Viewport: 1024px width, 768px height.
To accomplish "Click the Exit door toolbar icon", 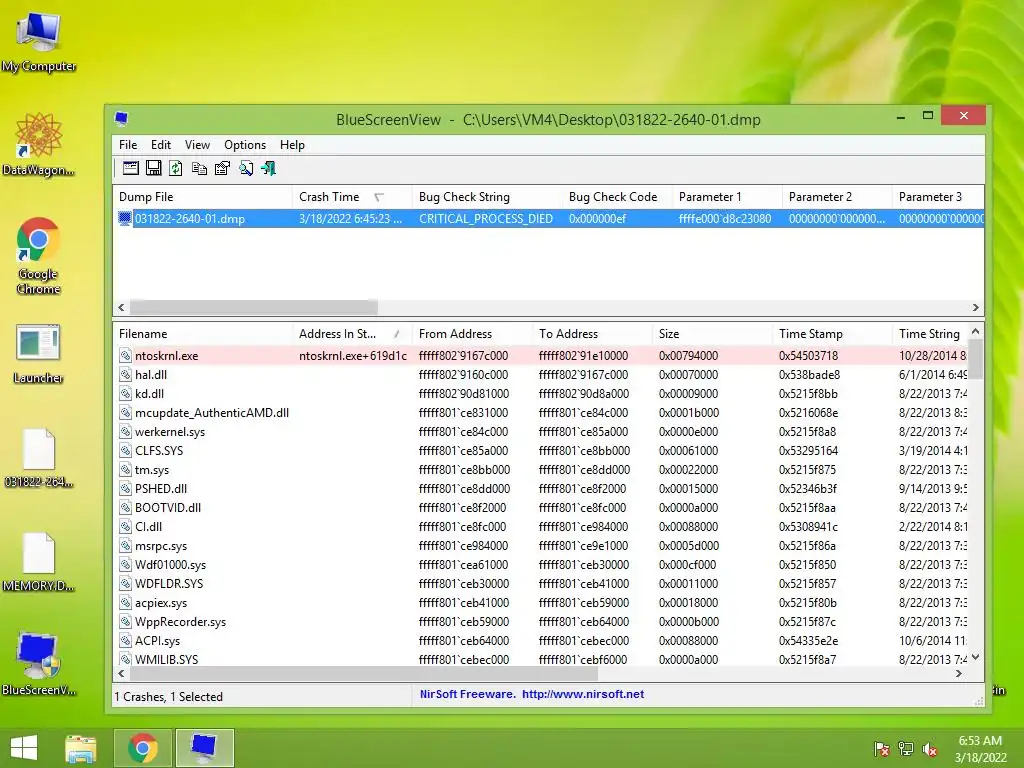I will 268,168.
